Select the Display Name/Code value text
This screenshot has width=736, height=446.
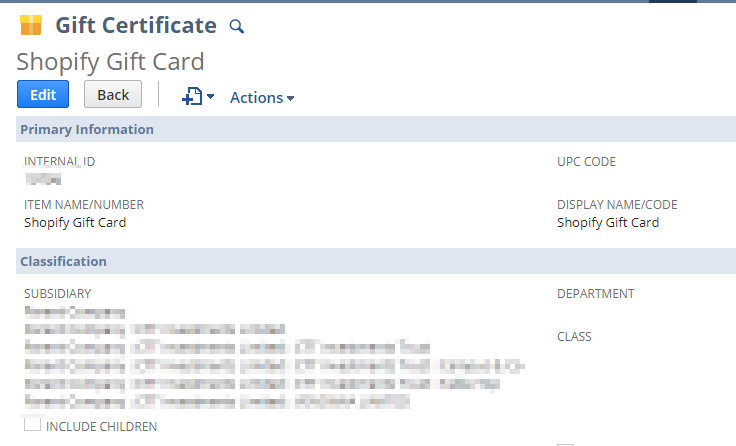point(608,223)
